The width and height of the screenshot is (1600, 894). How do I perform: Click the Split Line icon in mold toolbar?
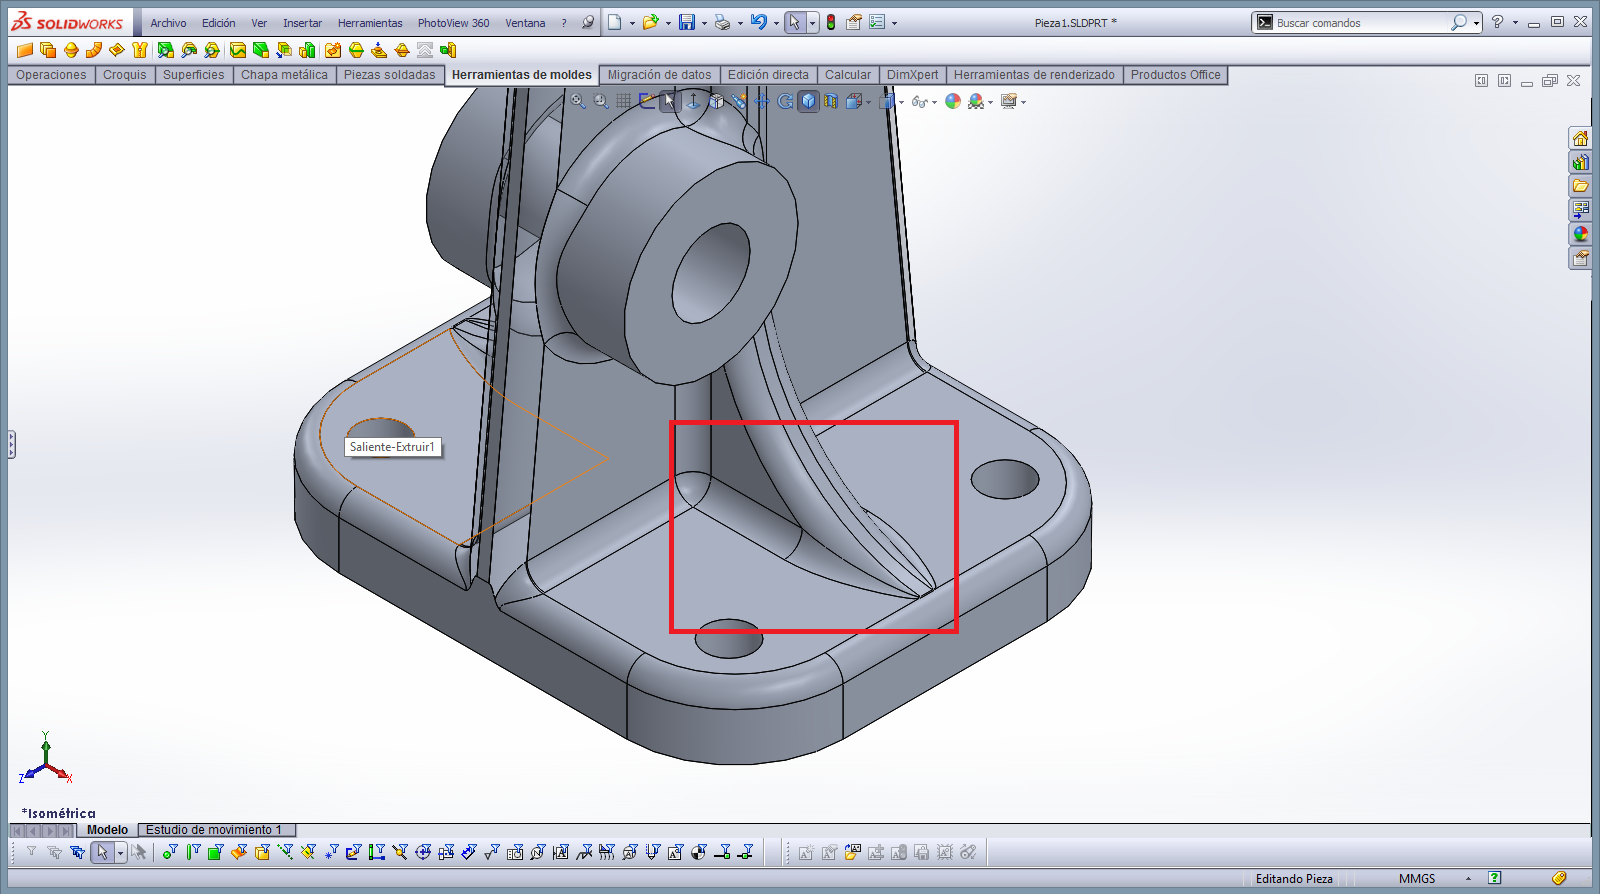tap(238, 50)
